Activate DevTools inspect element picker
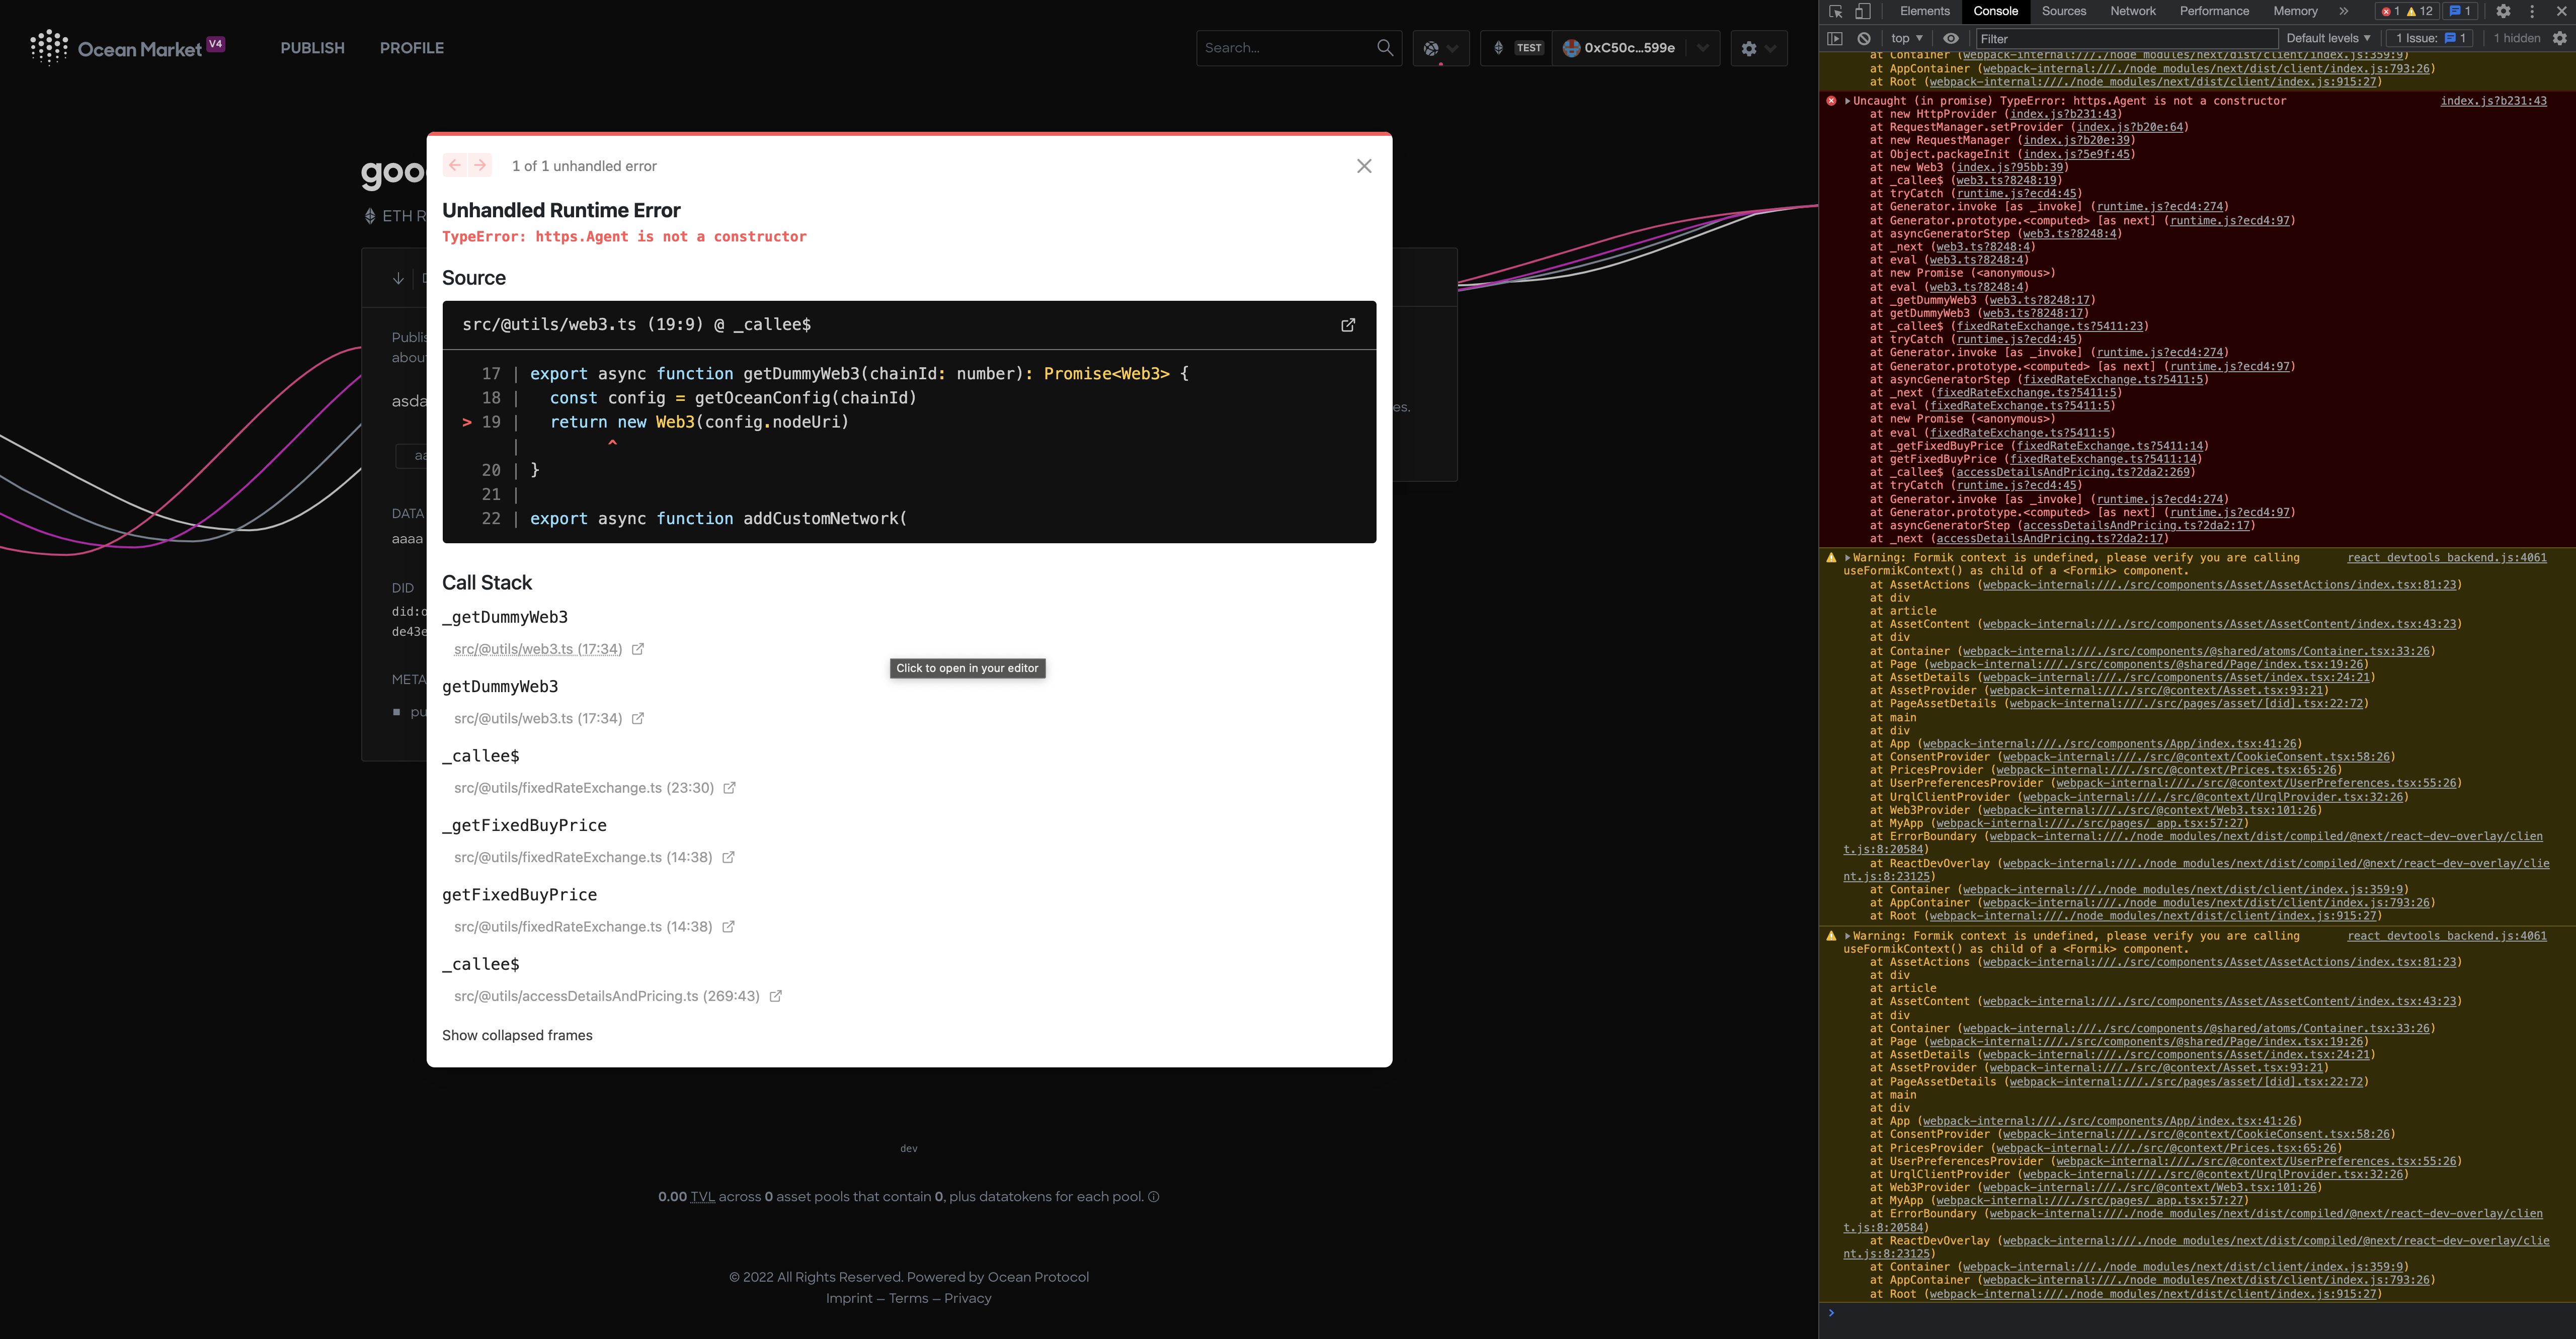This screenshot has width=2576, height=1339. (1836, 12)
